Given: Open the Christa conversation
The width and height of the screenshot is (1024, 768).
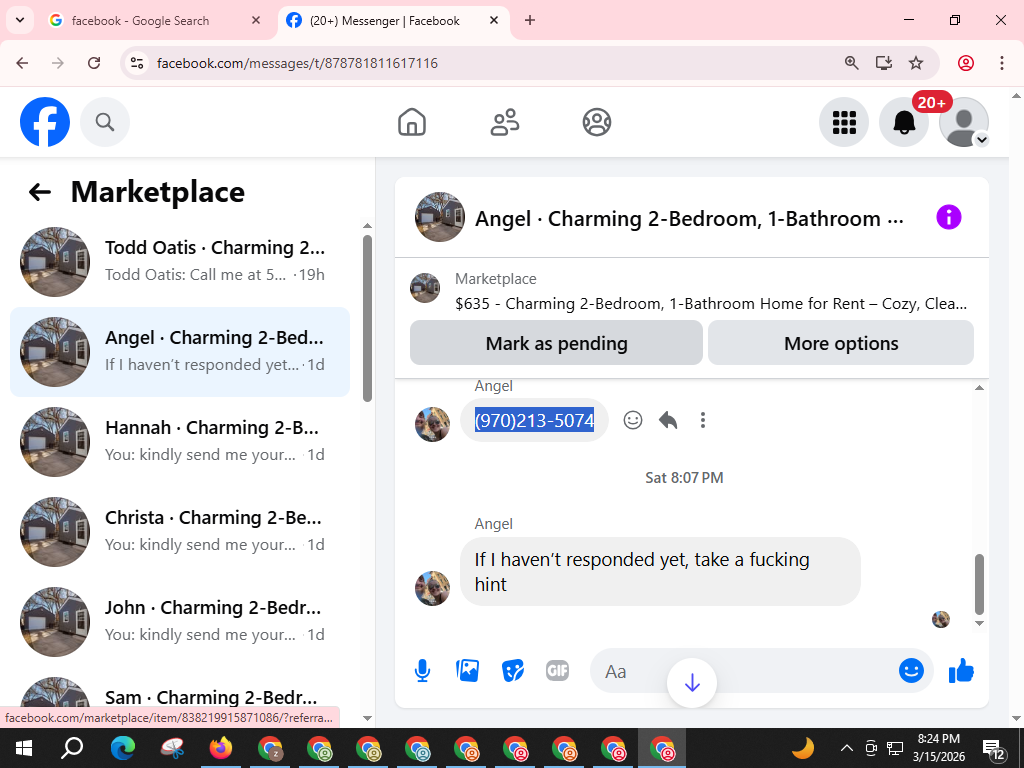Looking at the screenshot, I should click(x=180, y=532).
